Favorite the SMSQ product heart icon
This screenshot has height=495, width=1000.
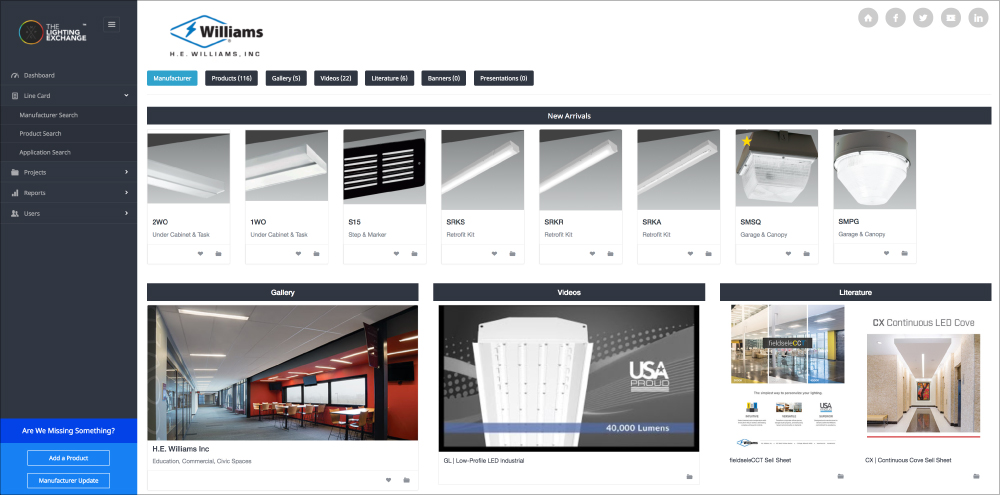point(788,254)
